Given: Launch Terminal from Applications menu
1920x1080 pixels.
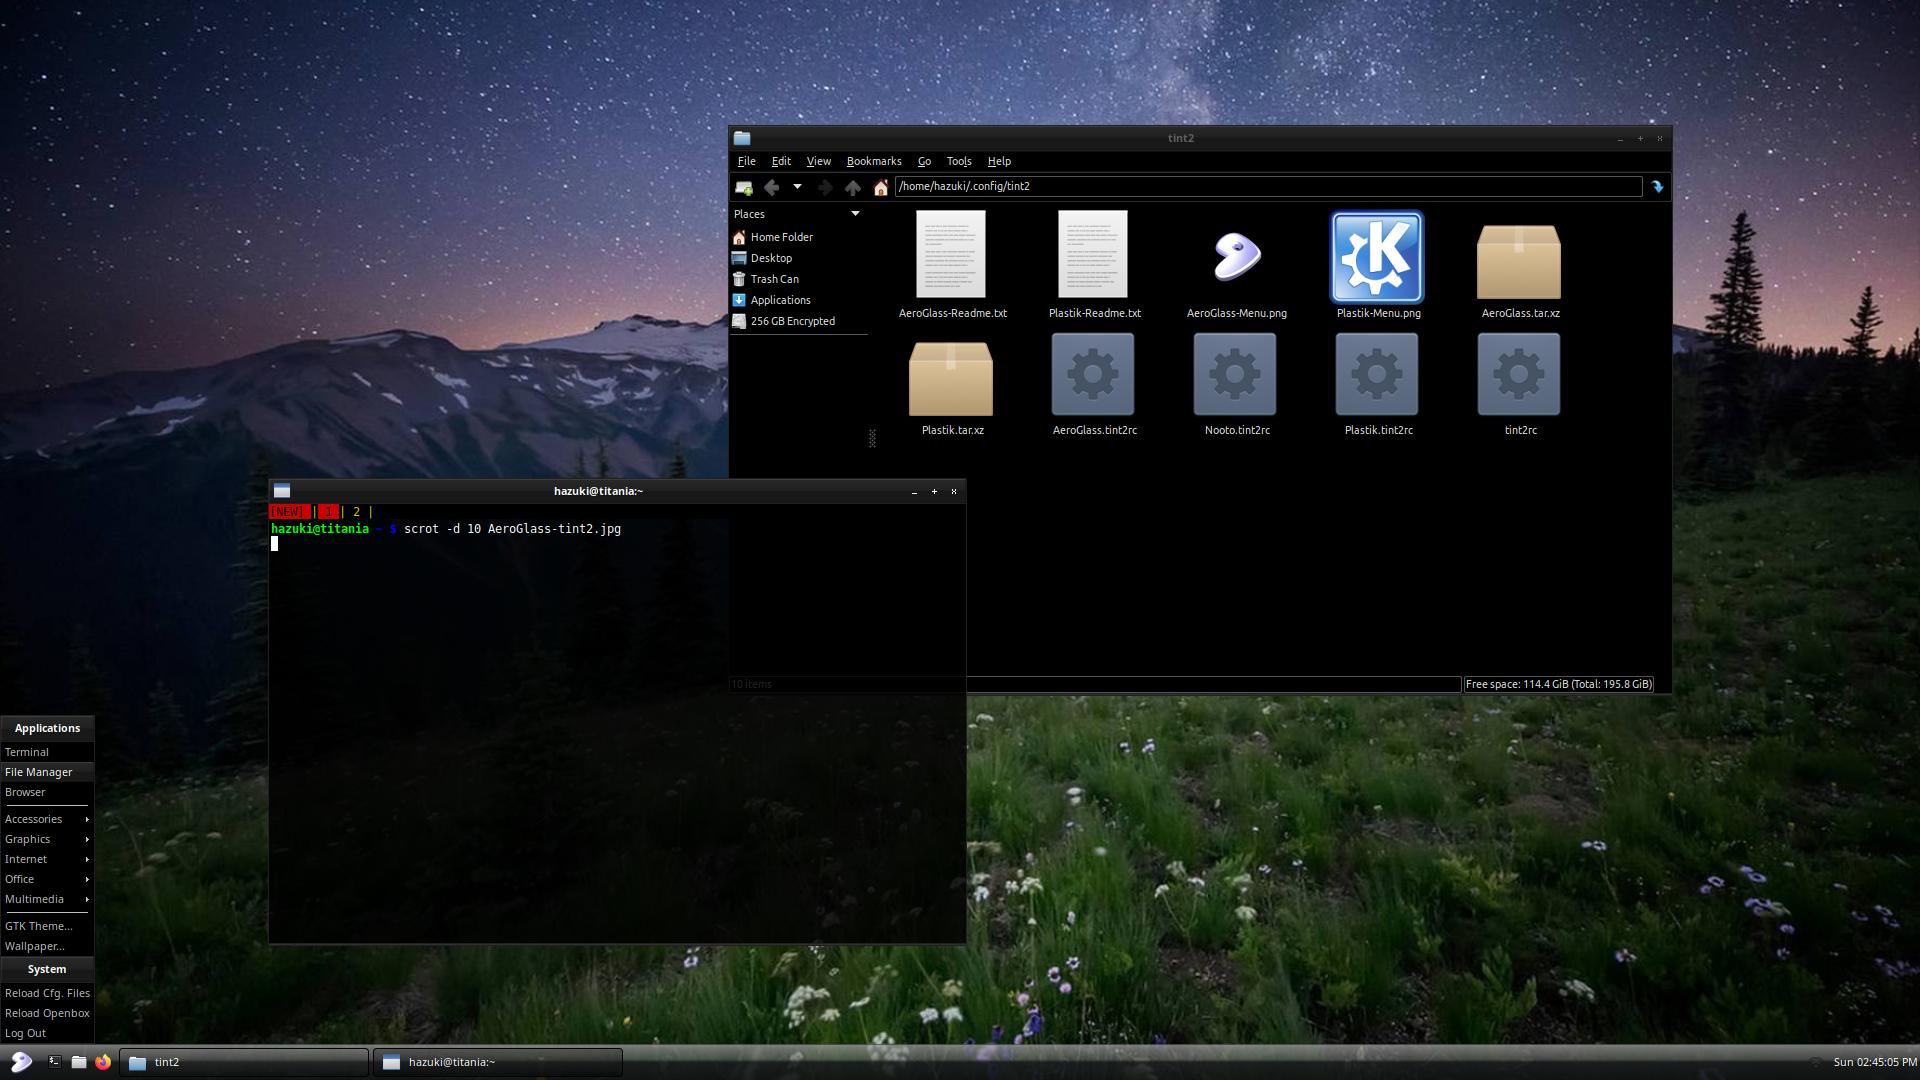Looking at the screenshot, I should [x=47, y=752].
